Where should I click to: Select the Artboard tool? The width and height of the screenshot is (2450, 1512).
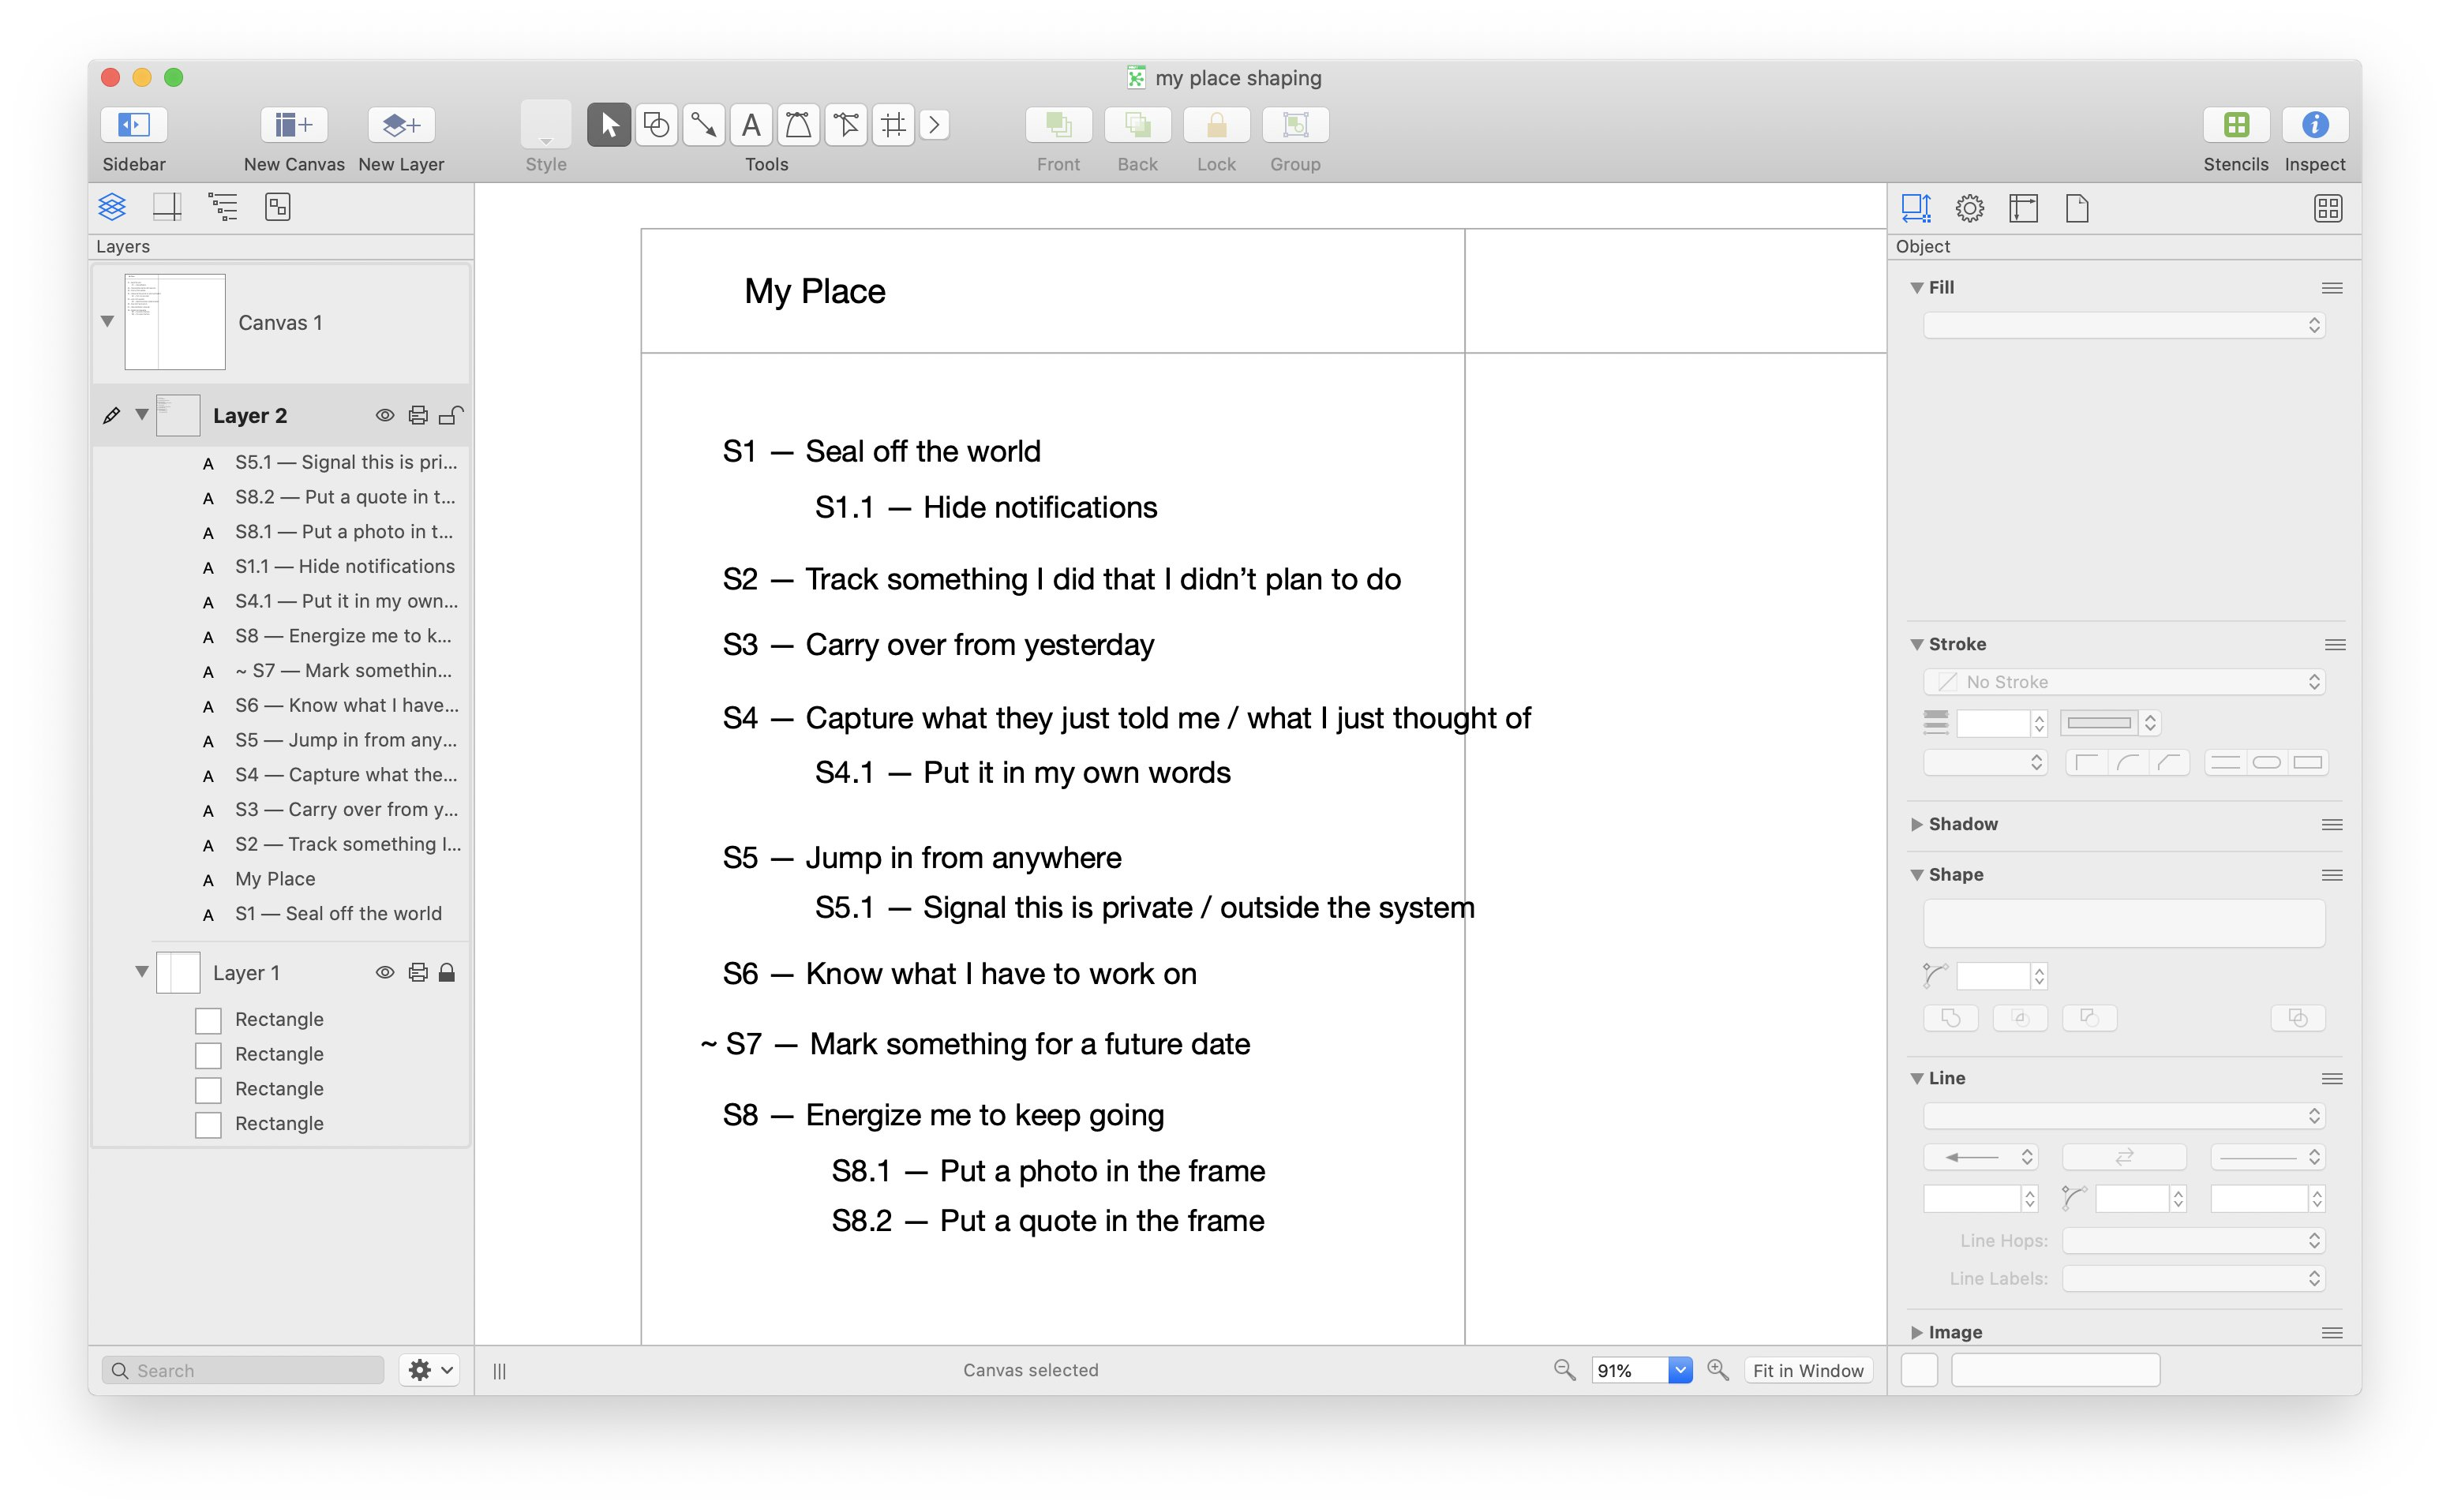[893, 125]
